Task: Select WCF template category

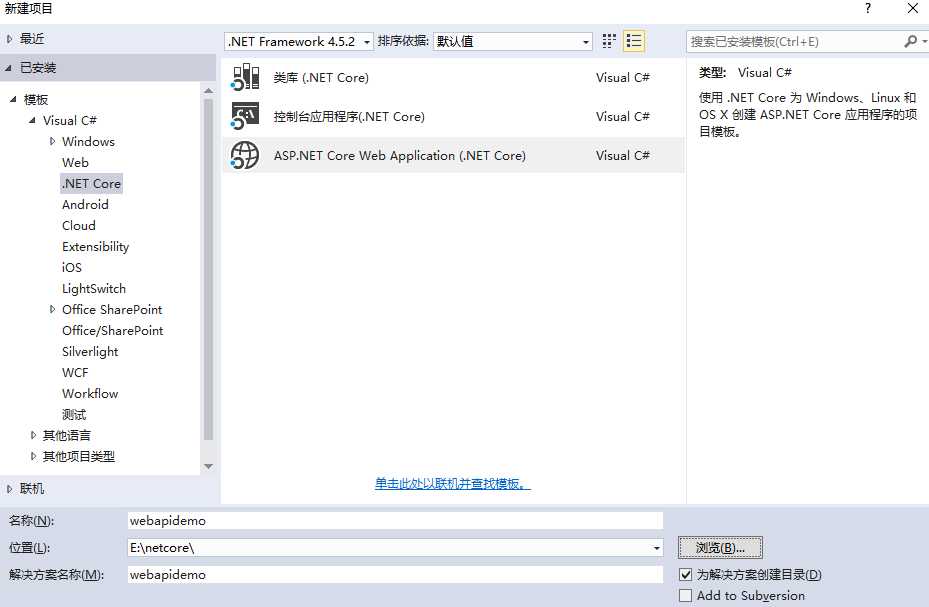Action: coord(75,372)
